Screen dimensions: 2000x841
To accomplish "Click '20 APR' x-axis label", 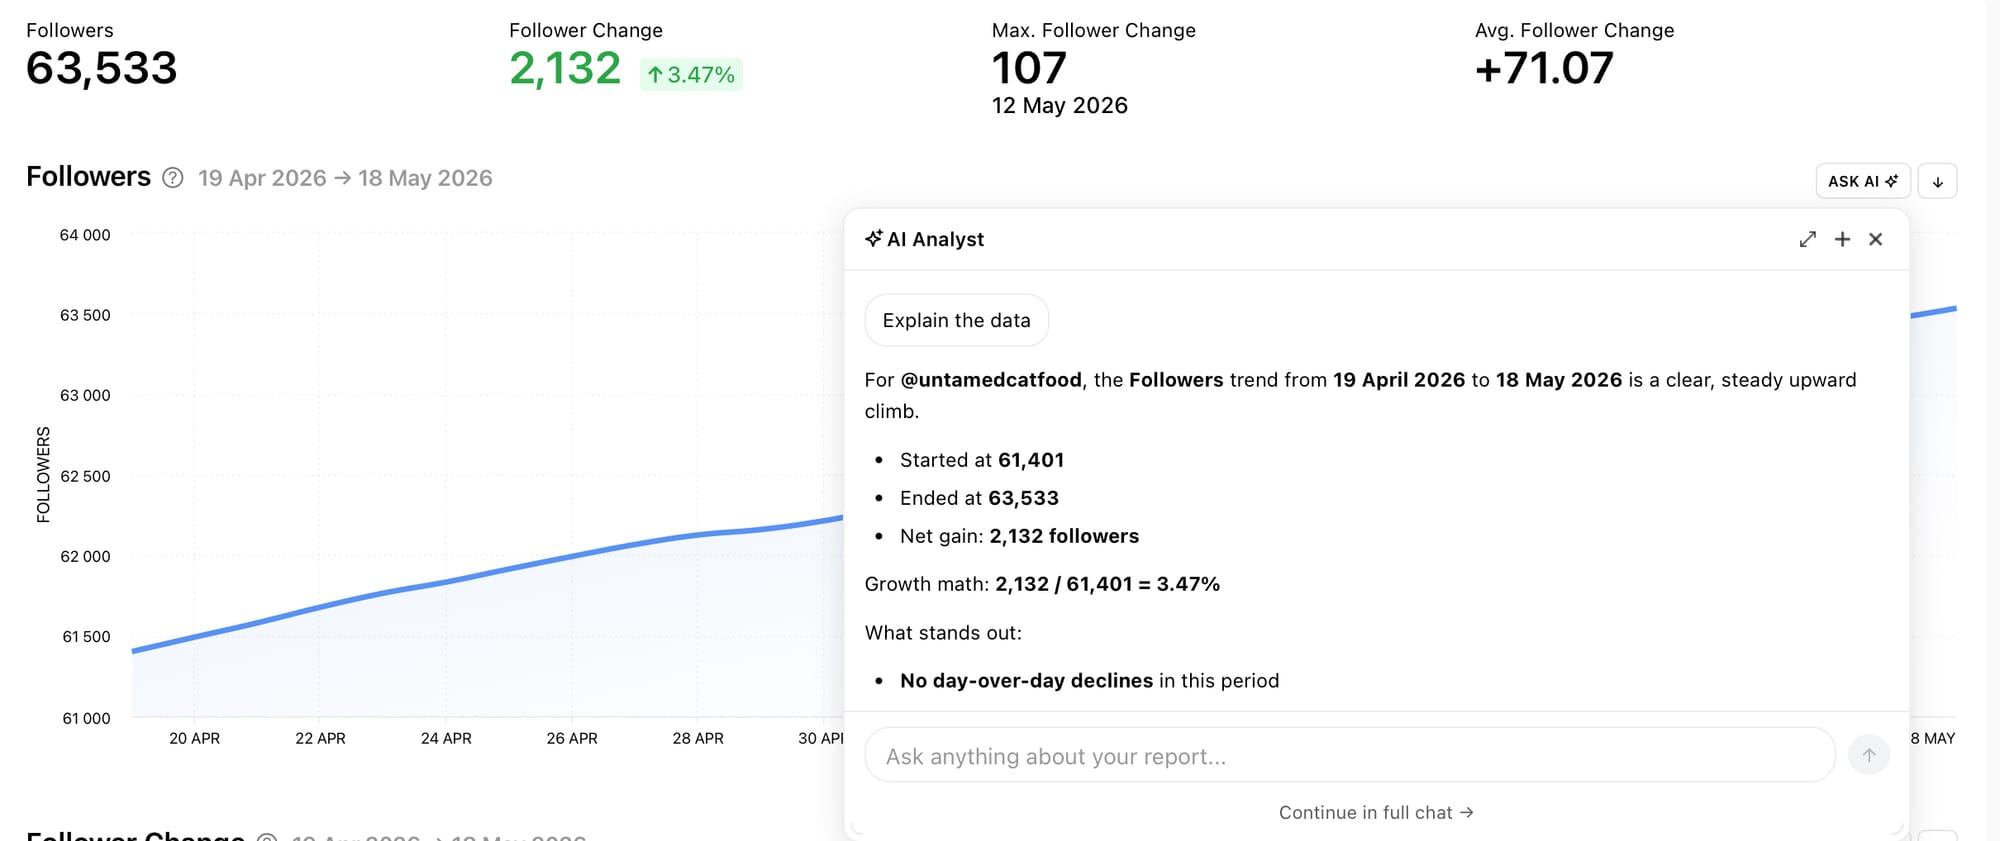I will (194, 738).
